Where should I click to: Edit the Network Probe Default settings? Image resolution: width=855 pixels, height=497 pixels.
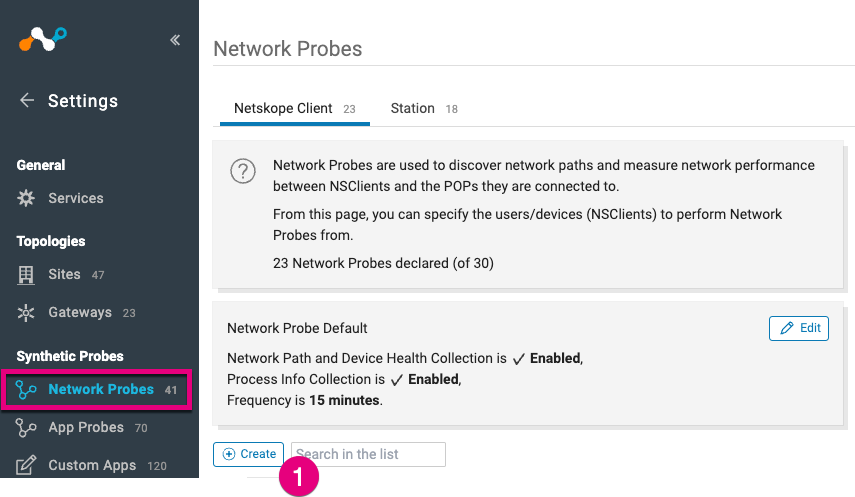(799, 328)
